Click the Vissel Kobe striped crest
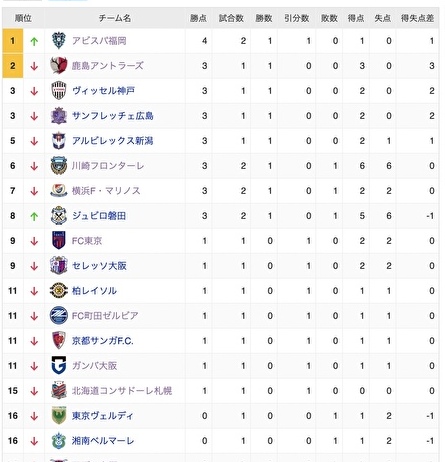 point(59,91)
